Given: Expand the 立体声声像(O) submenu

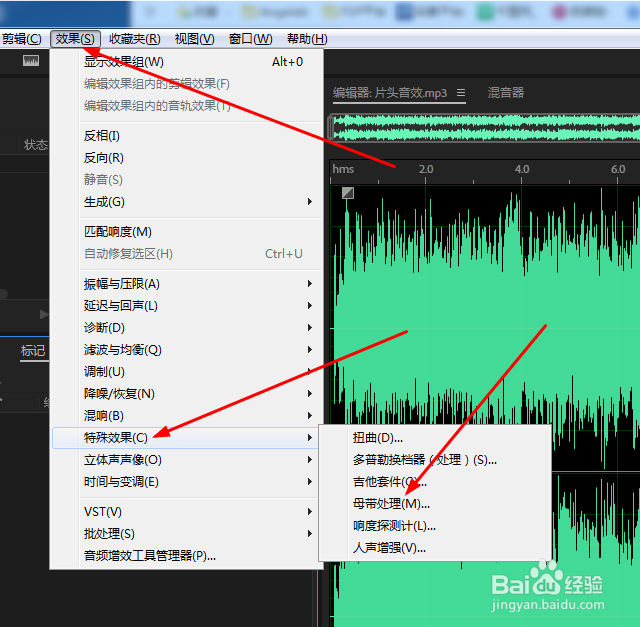Looking at the screenshot, I should tap(187, 460).
